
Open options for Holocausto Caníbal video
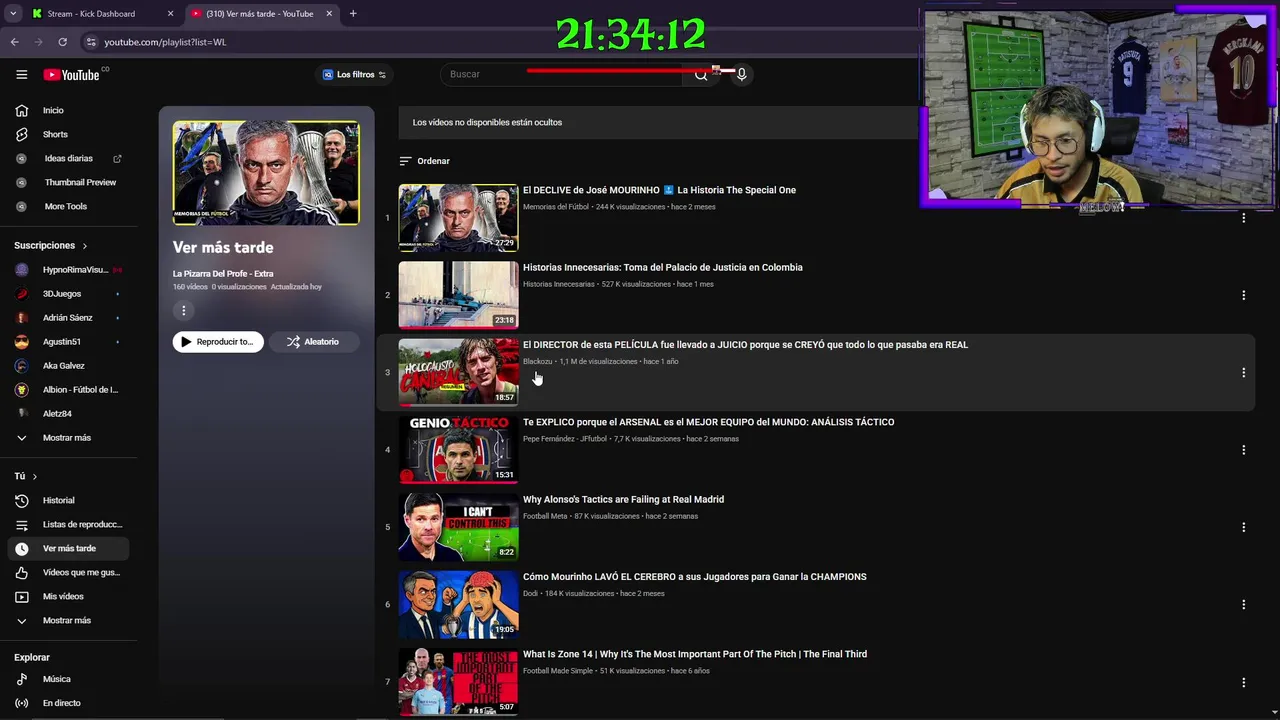(x=1243, y=372)
